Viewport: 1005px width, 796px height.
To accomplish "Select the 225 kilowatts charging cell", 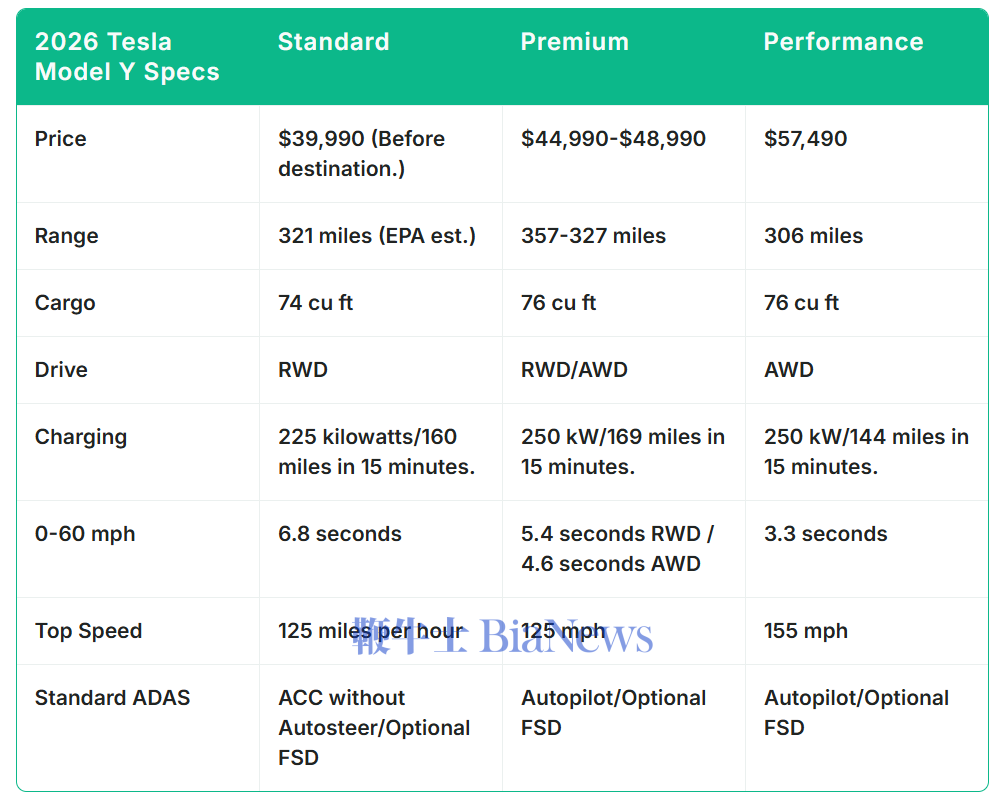I will point(376,452).
